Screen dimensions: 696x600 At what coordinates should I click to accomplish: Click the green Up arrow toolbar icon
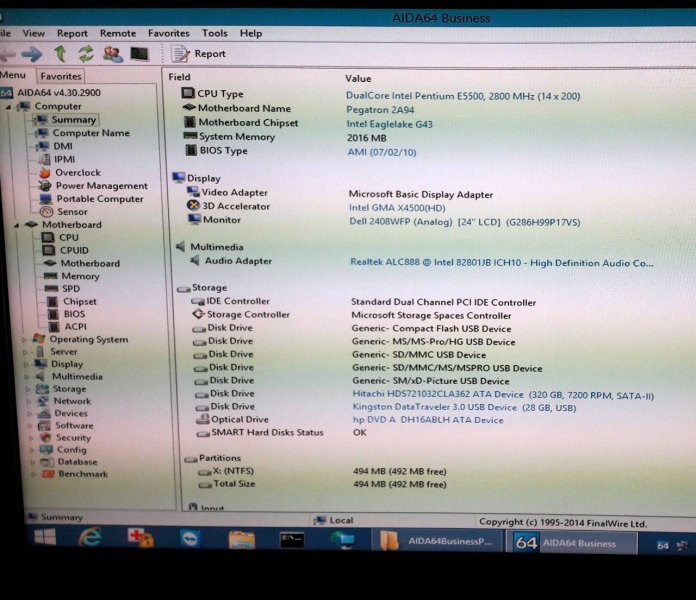[x=61, y=54]
